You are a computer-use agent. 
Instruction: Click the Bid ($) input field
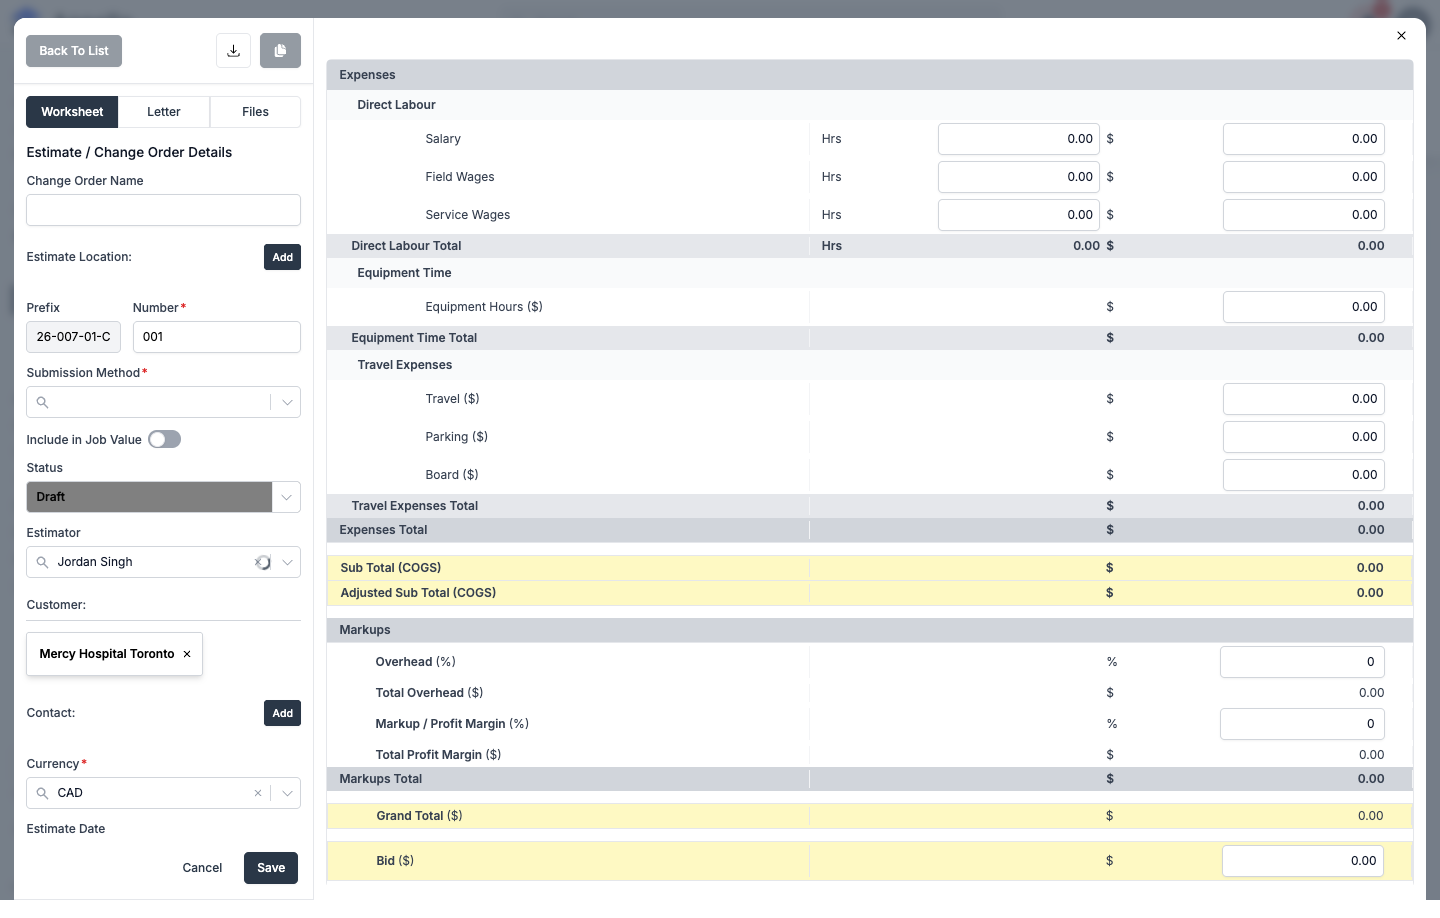point(1303,861)
